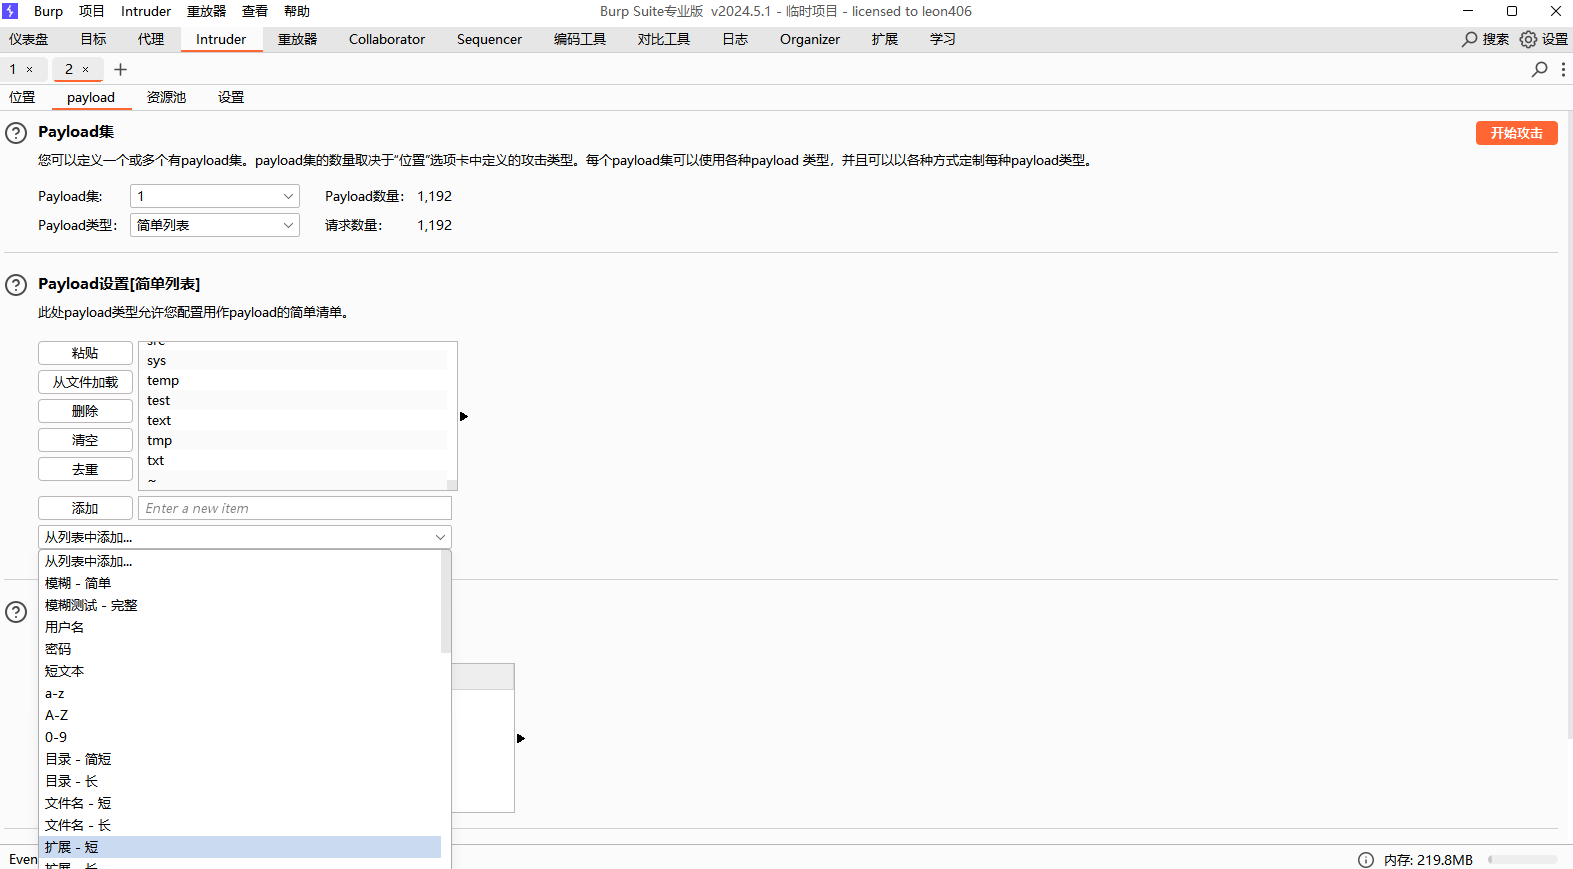Open the three-dot options menu icon

(x=1563, y=69)
